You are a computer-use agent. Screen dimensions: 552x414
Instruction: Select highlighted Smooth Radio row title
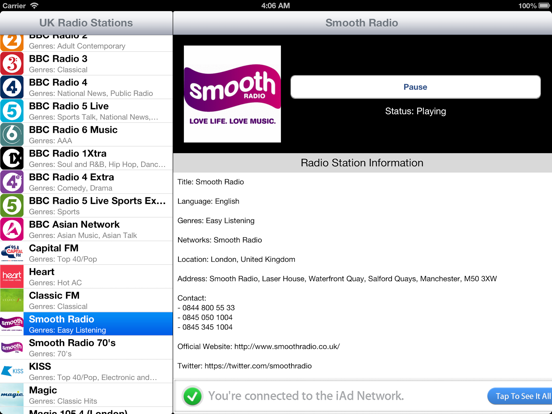coord(62,319)
